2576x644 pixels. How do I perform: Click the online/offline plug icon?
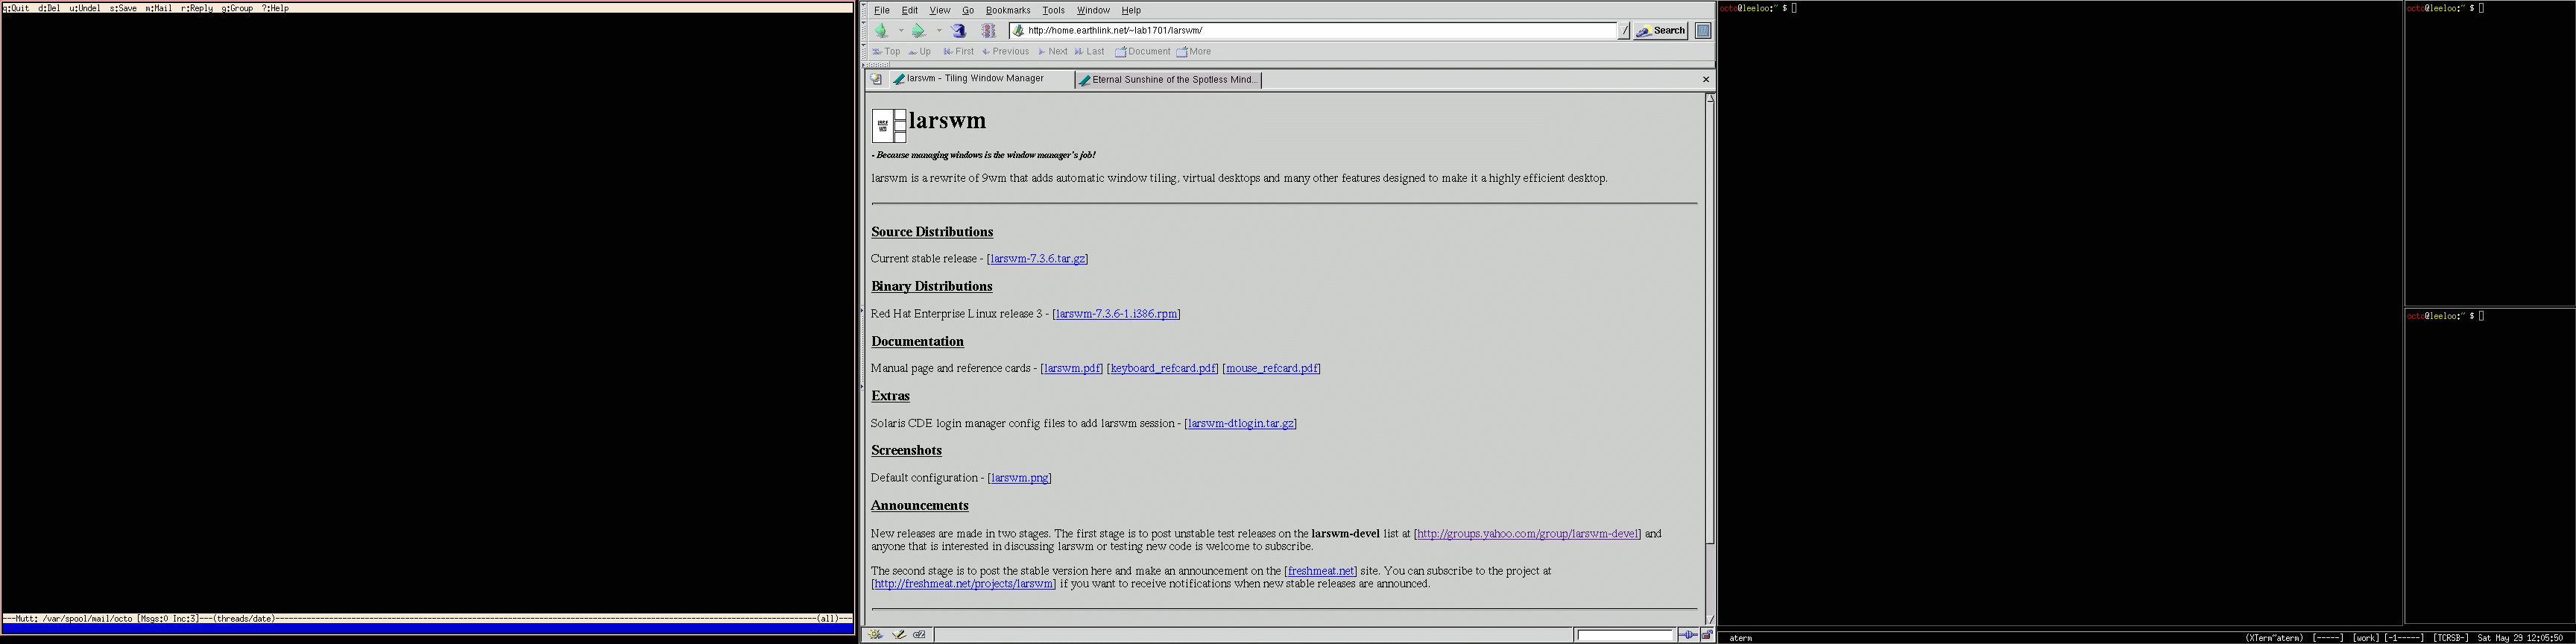pos(1688,635)
